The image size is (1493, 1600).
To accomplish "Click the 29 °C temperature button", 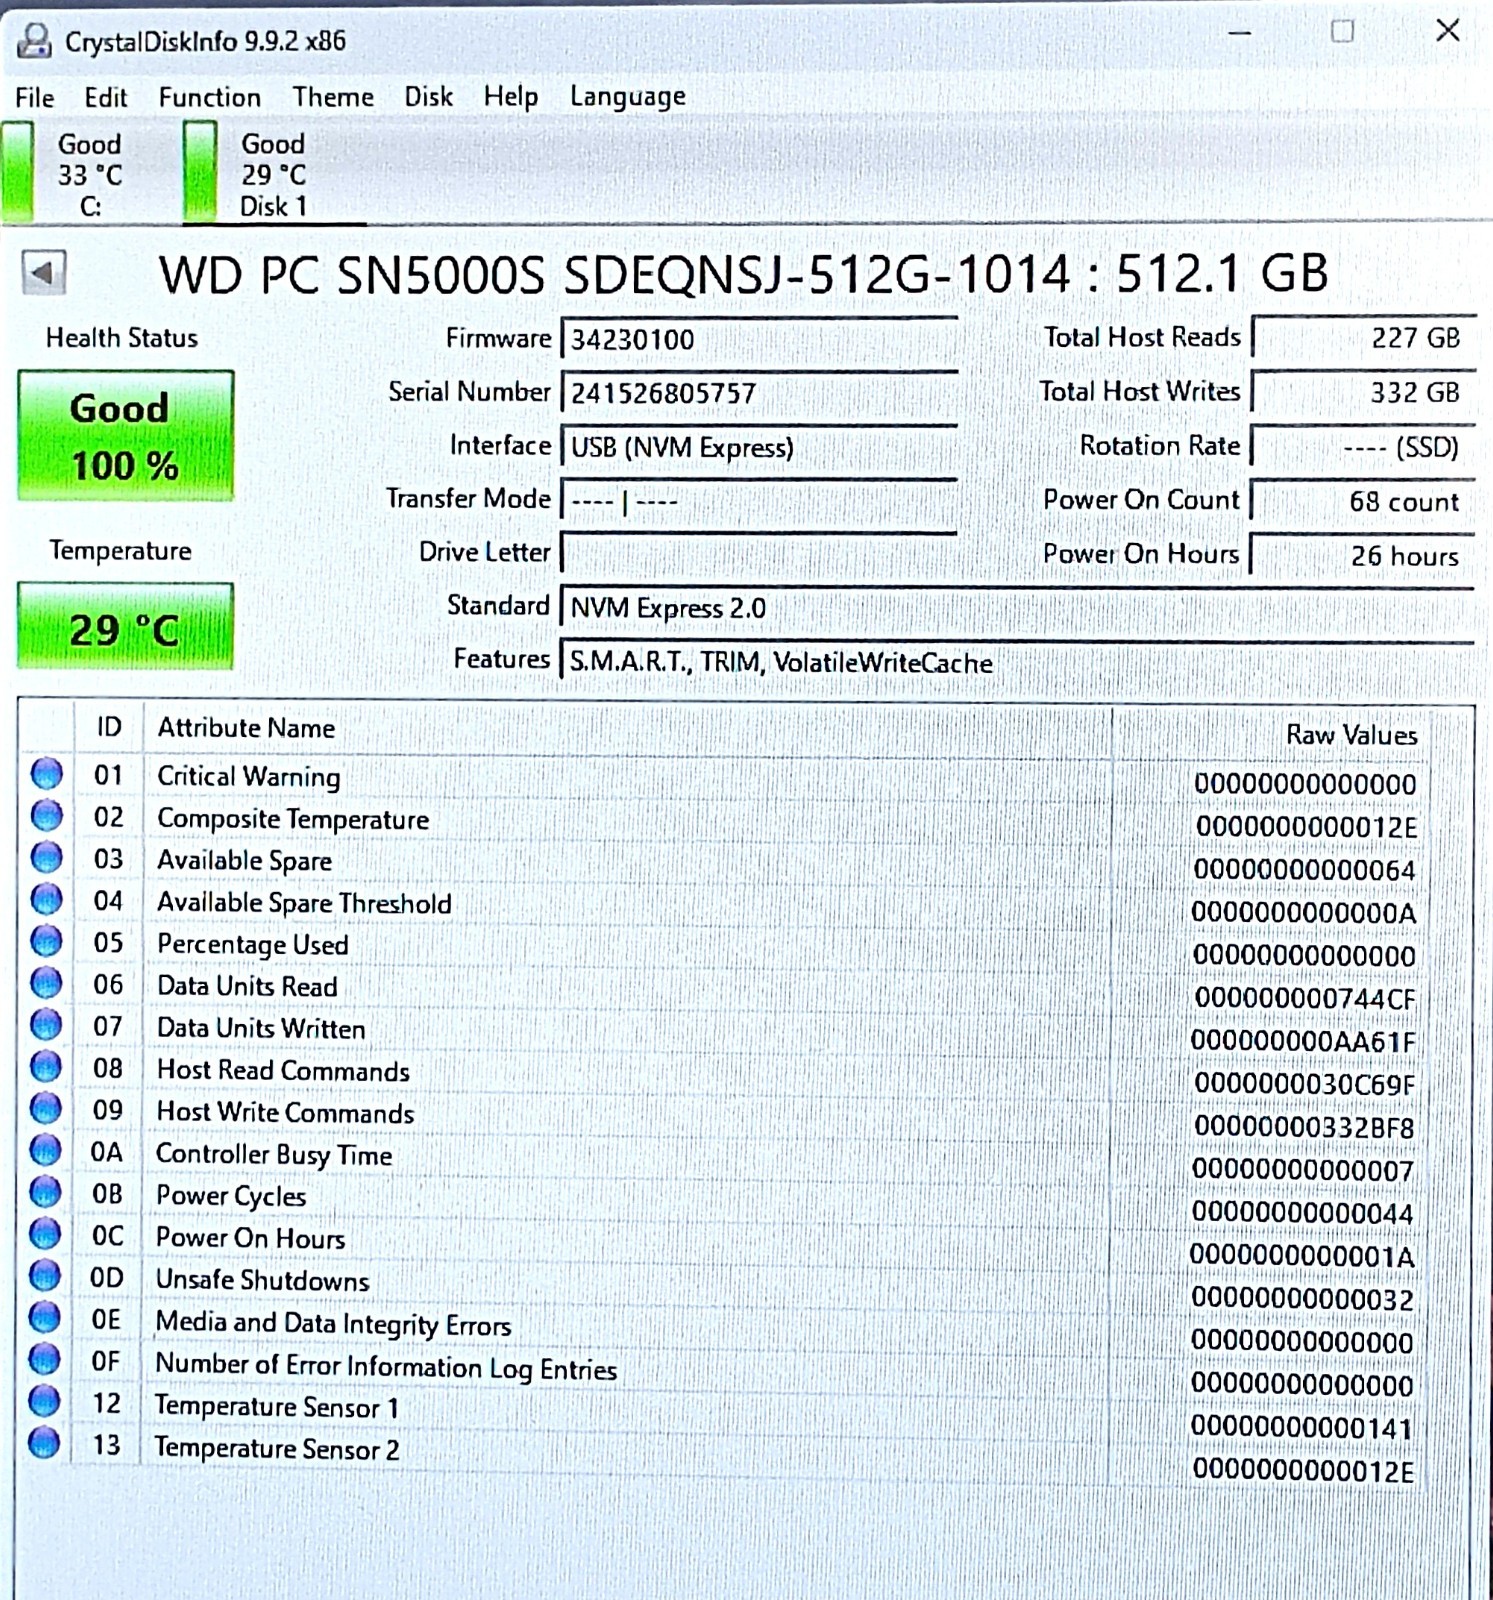I will [125, 627].
